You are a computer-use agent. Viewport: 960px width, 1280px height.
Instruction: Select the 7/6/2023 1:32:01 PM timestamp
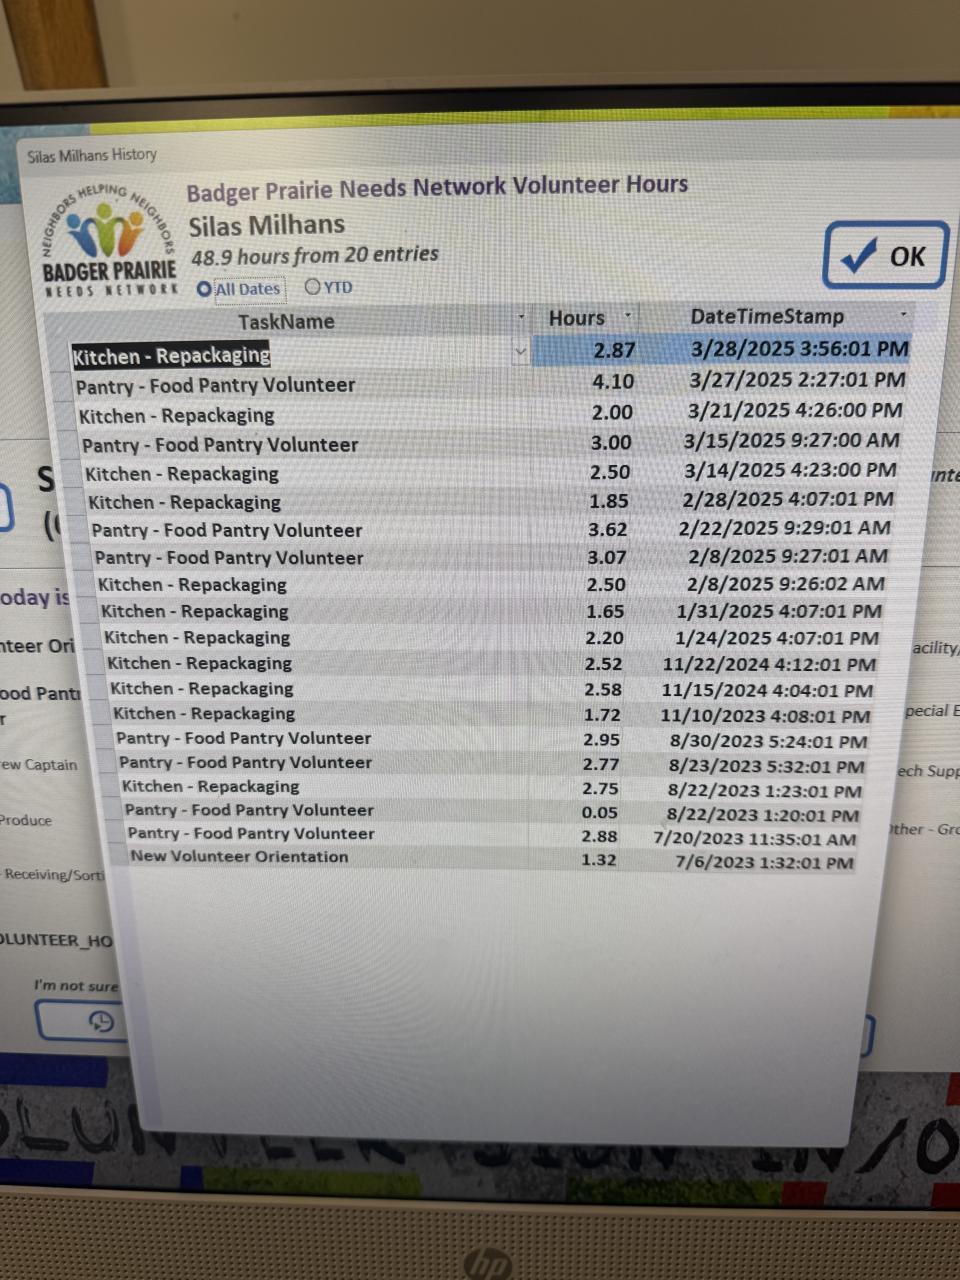click(x=764, y=862)
